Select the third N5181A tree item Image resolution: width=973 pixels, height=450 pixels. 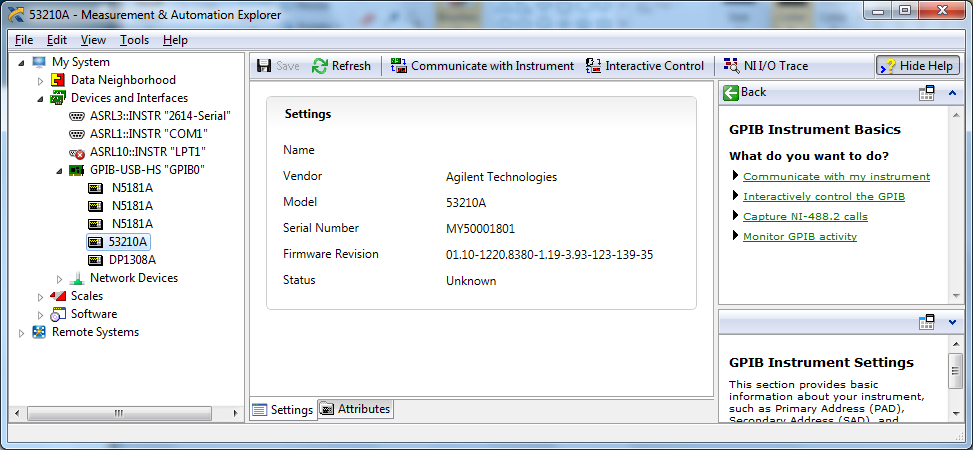[132, 224]
